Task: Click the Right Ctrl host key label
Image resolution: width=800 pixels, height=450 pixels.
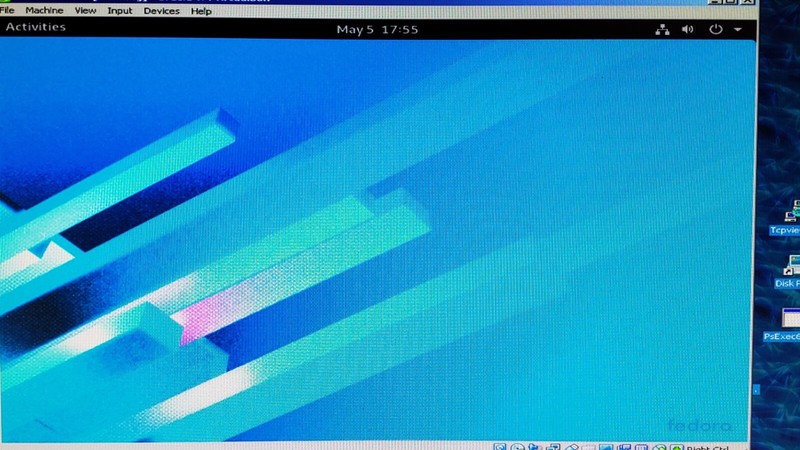Action: tap(707, 448)
